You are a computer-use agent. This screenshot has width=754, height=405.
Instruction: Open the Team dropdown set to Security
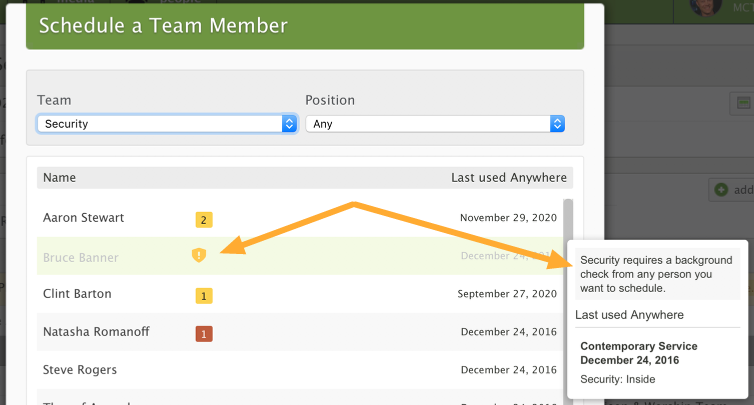click(167, 124)
